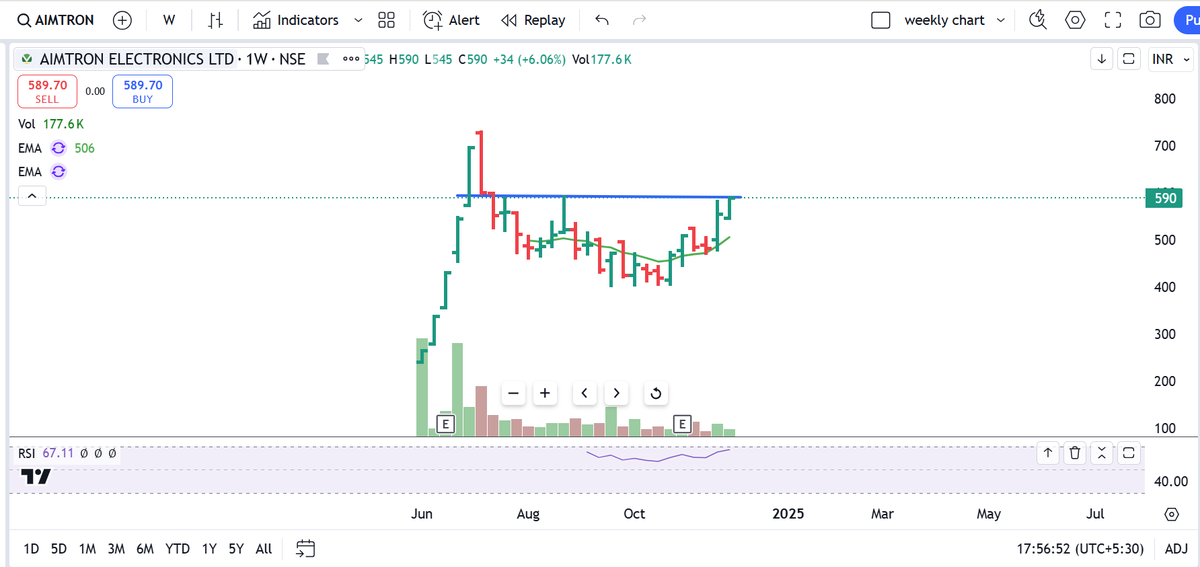Image resolution: width=1200 pixels, height=567 pixels.
Task: Click the down arrow icon near INR
Action: (1101, 59)
